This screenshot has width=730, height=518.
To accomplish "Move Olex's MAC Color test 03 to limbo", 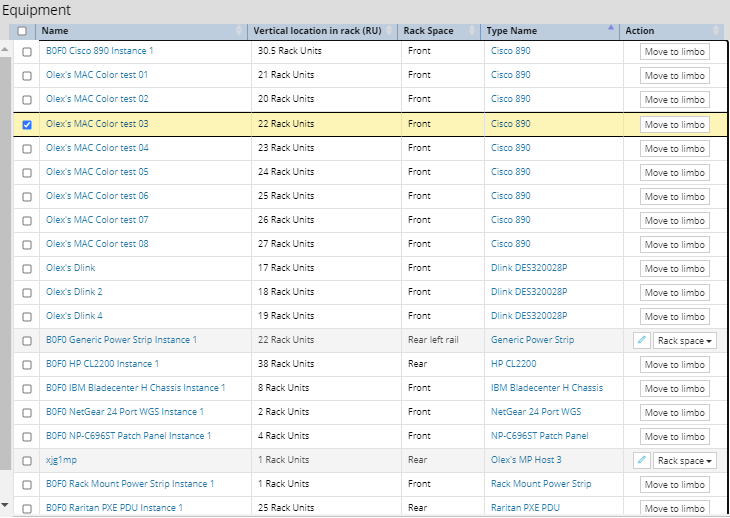I will point(675,124).
